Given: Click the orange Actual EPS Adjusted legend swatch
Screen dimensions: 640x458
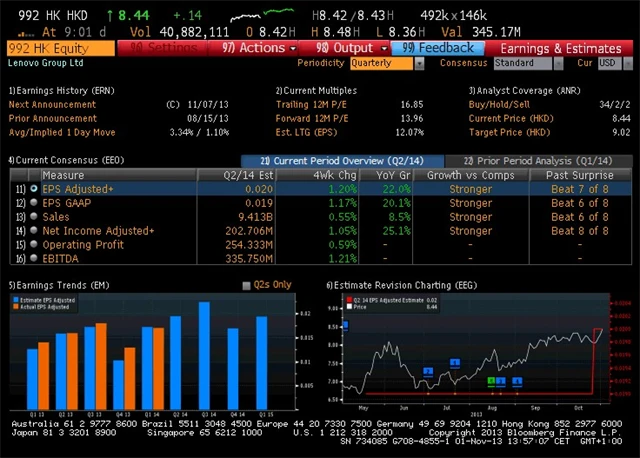Looking at the screenshot, I should point(16,307).
